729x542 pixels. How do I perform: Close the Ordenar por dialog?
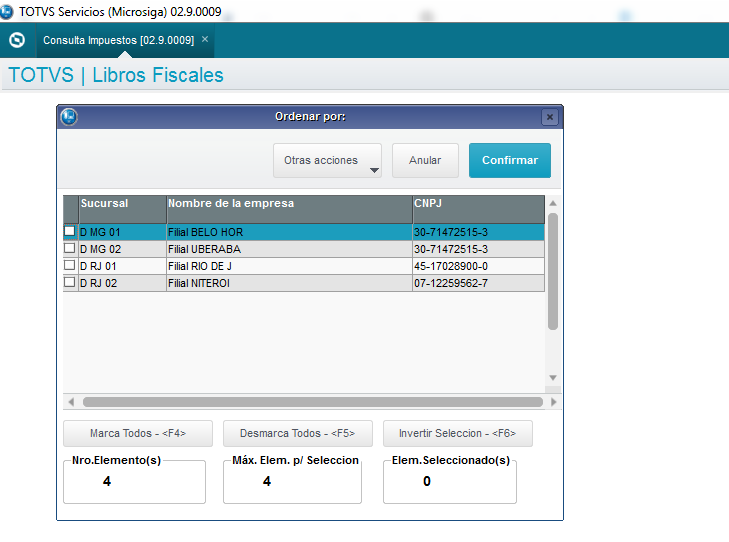tap(550, 117)
